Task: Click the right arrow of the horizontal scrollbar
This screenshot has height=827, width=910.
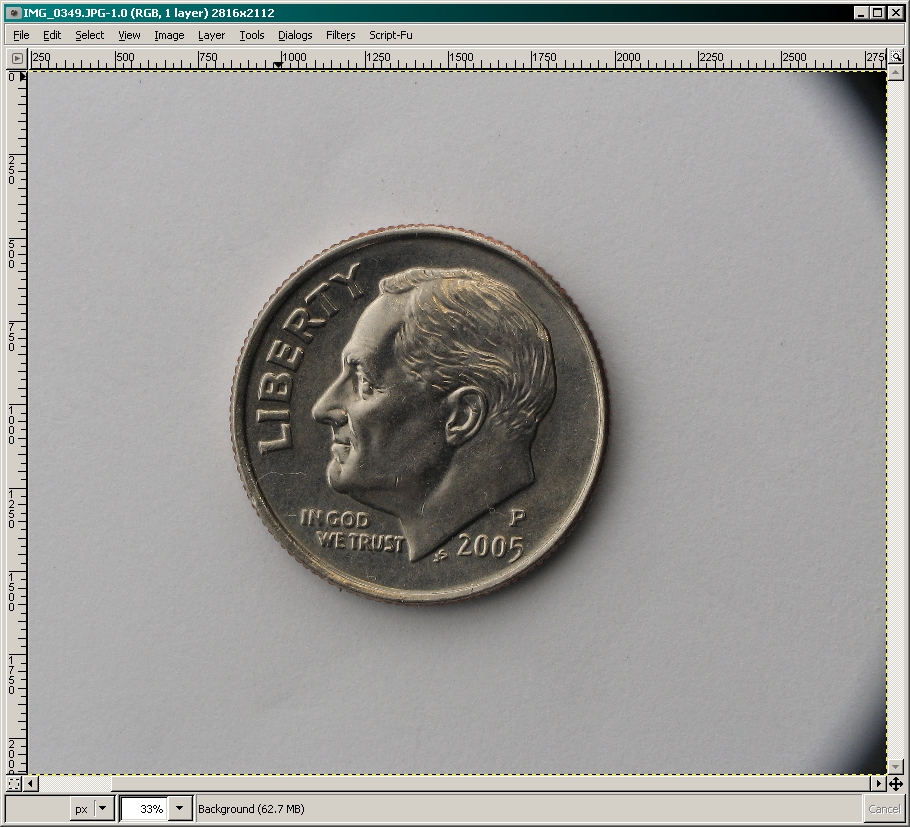Action: pos(879,784)
